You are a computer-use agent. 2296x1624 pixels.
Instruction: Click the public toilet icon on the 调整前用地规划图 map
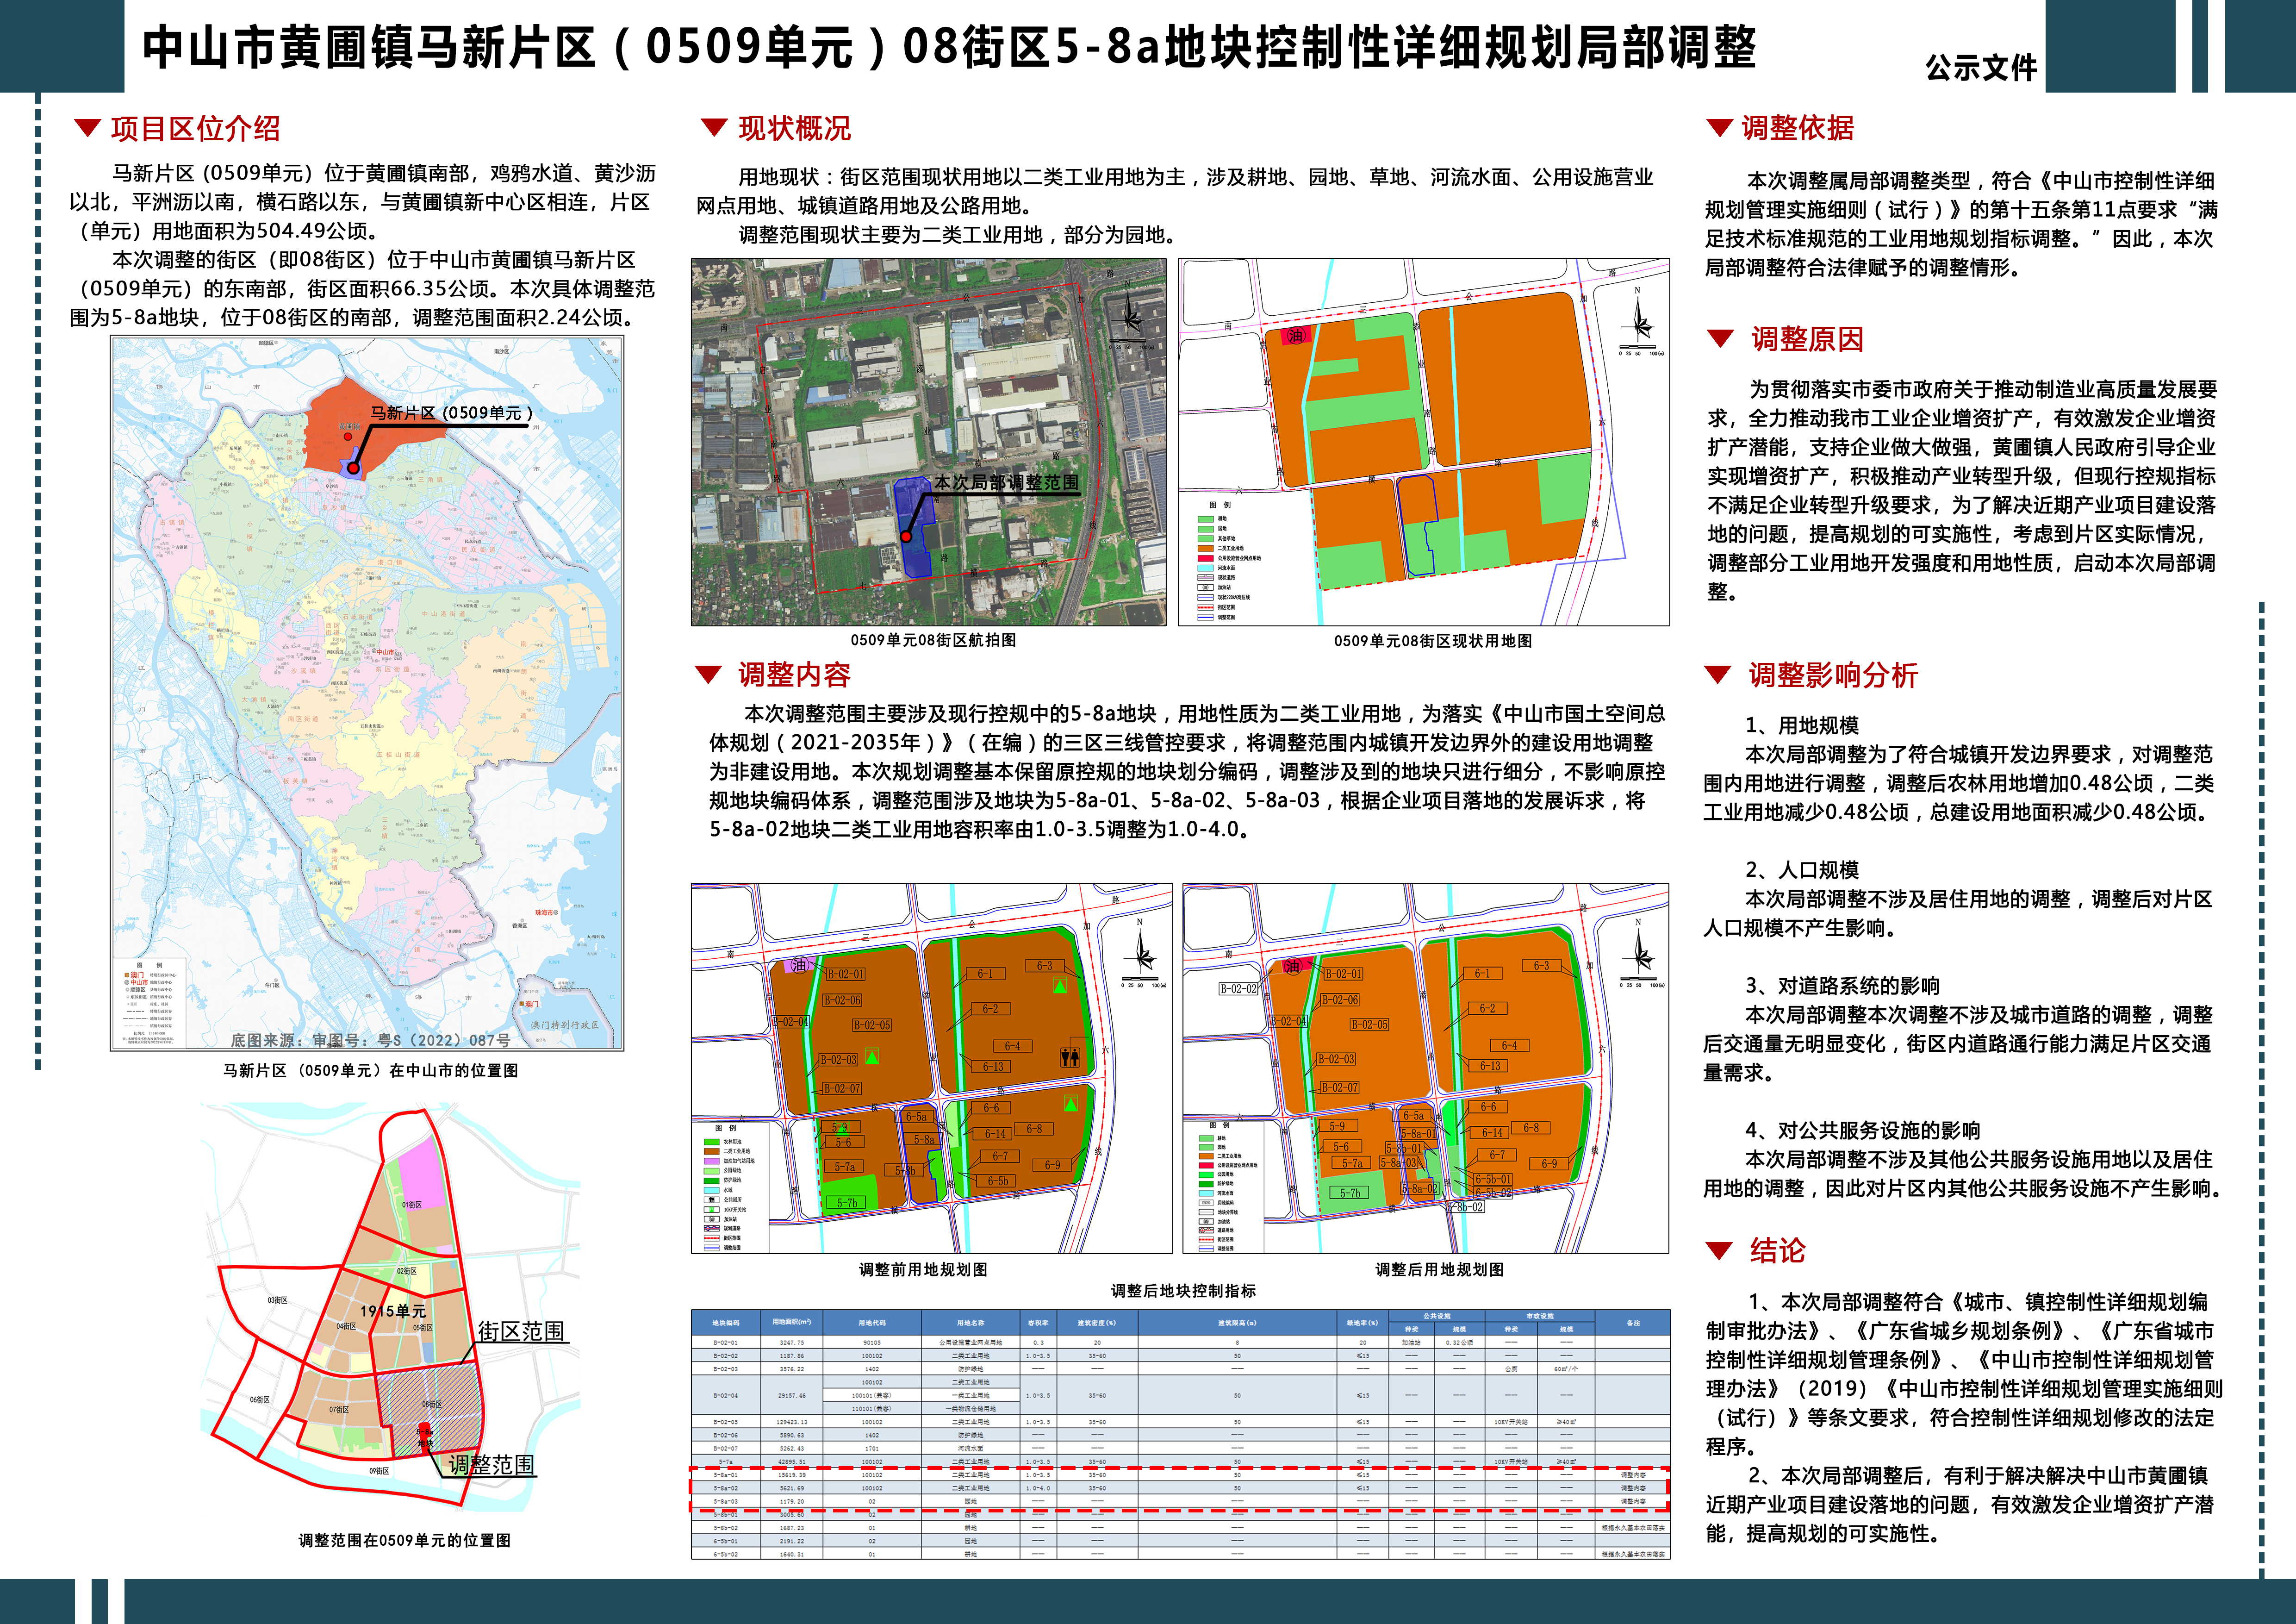pos(1070,1057)
